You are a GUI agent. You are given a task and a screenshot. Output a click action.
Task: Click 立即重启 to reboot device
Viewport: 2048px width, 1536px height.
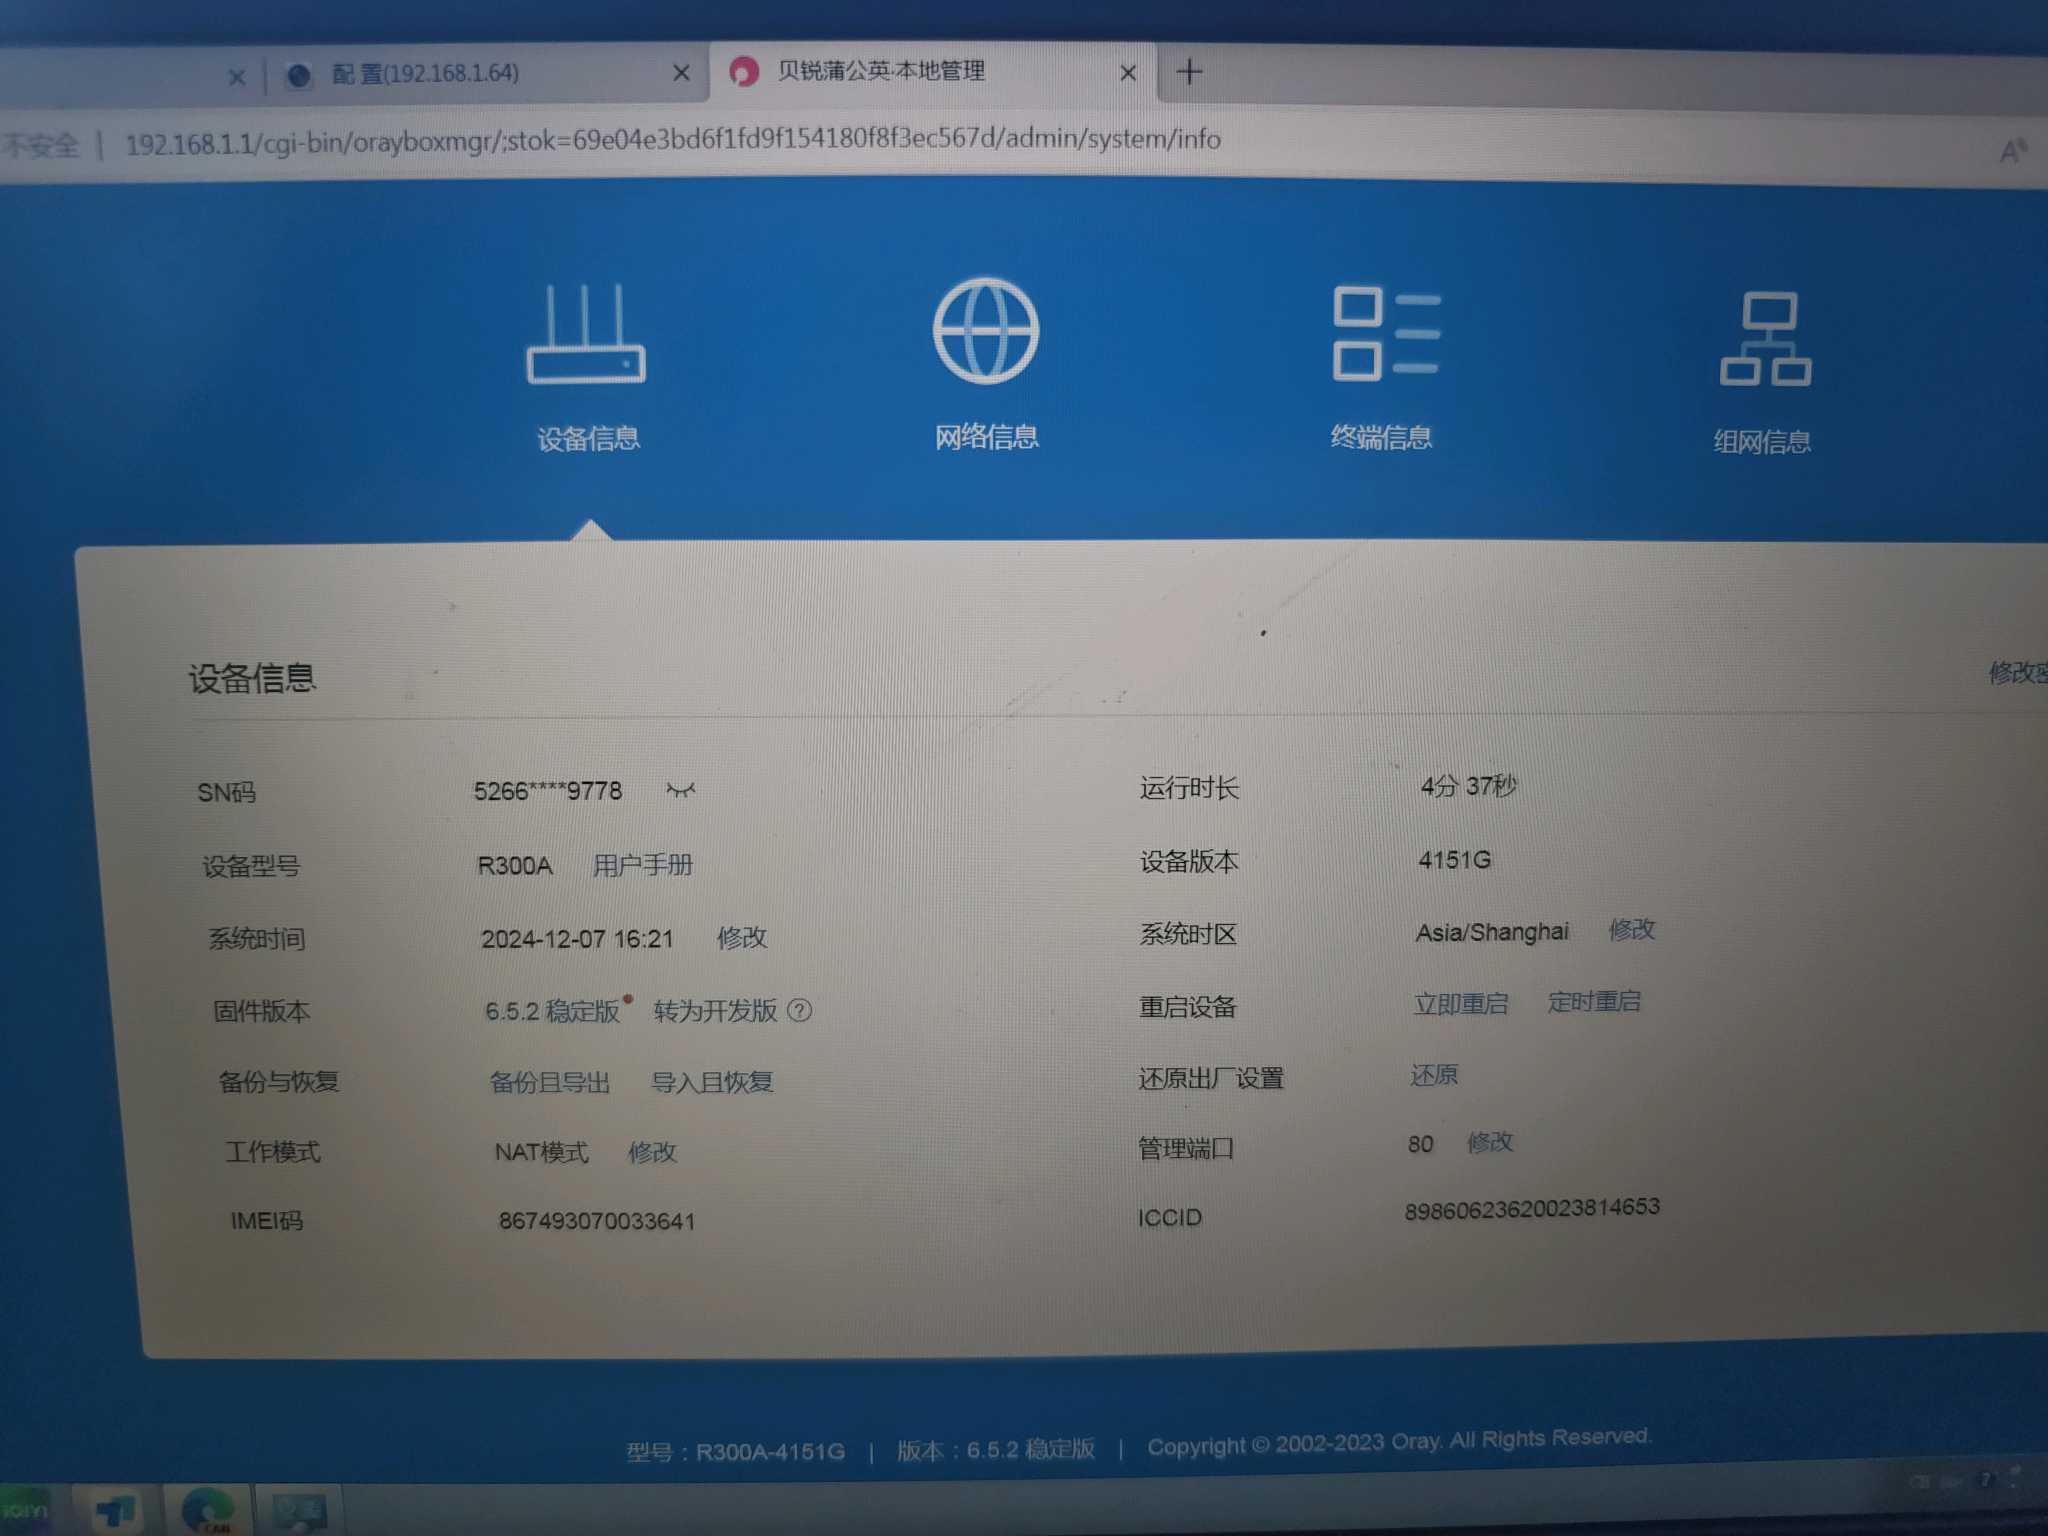[1460, 1003]
